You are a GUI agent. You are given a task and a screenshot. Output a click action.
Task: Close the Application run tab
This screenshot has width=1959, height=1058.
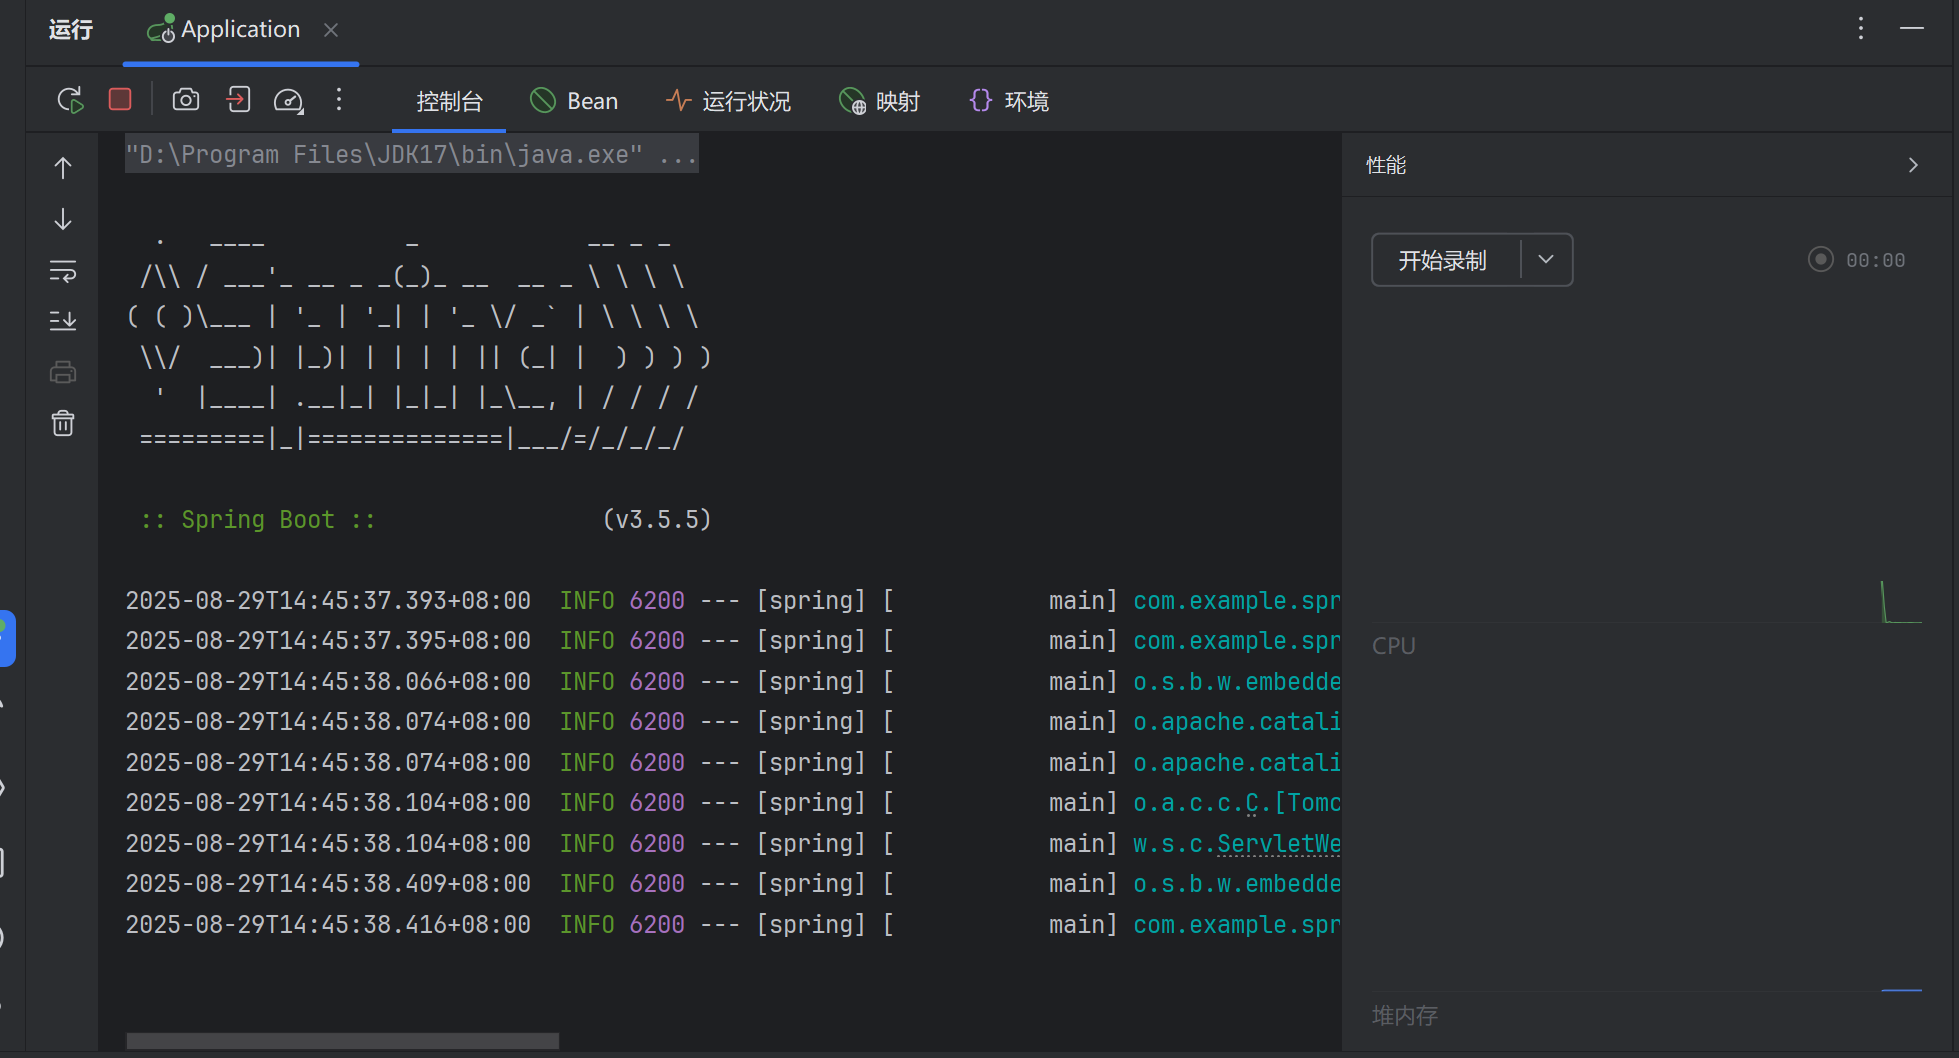tap(331, 30)
